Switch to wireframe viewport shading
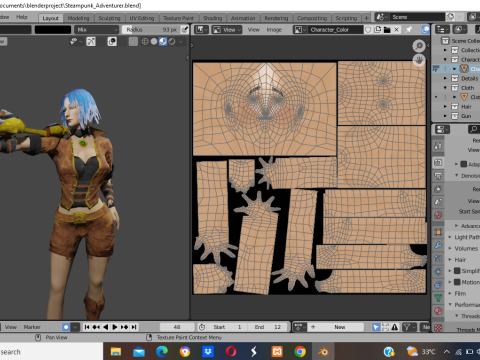The height and width of the screenshot is (360, 480). pyautogui.click(x=145, y=41)
